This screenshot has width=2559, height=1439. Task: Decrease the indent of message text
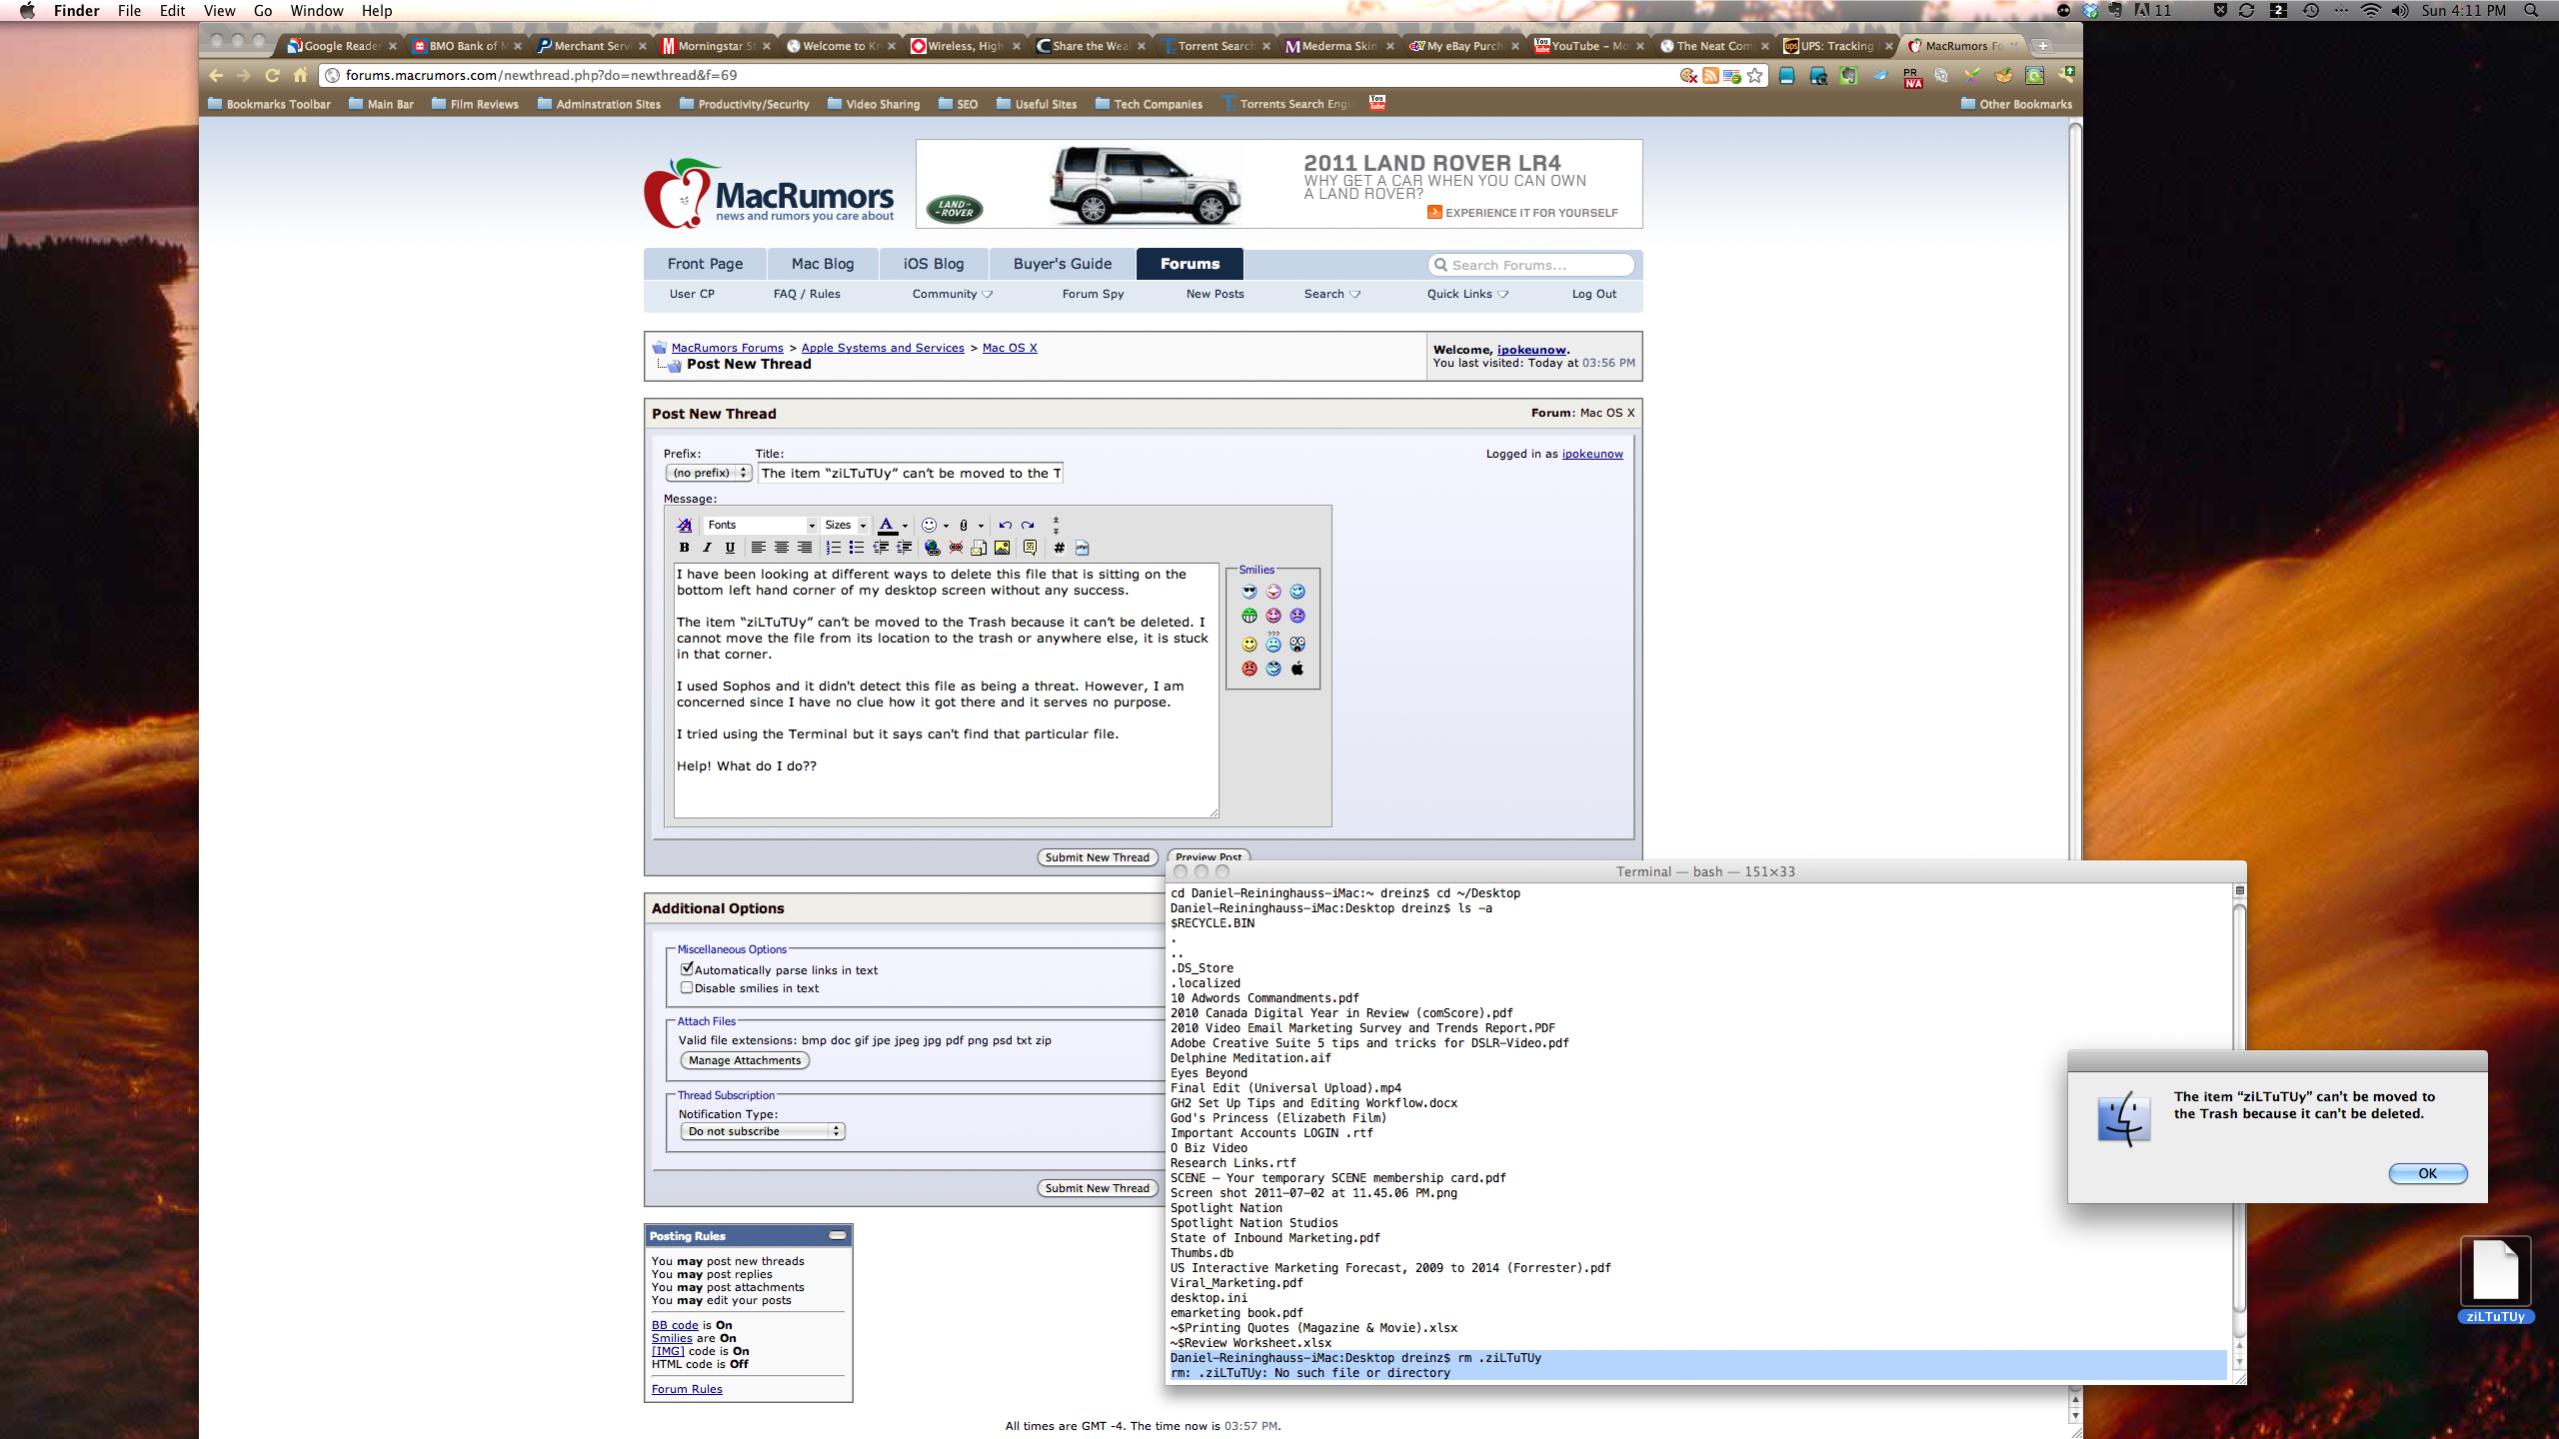(x=880, y=548)
